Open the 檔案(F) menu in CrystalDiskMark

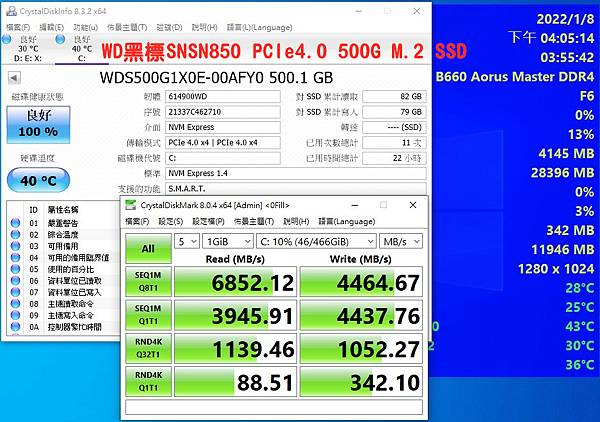[137, 222]
